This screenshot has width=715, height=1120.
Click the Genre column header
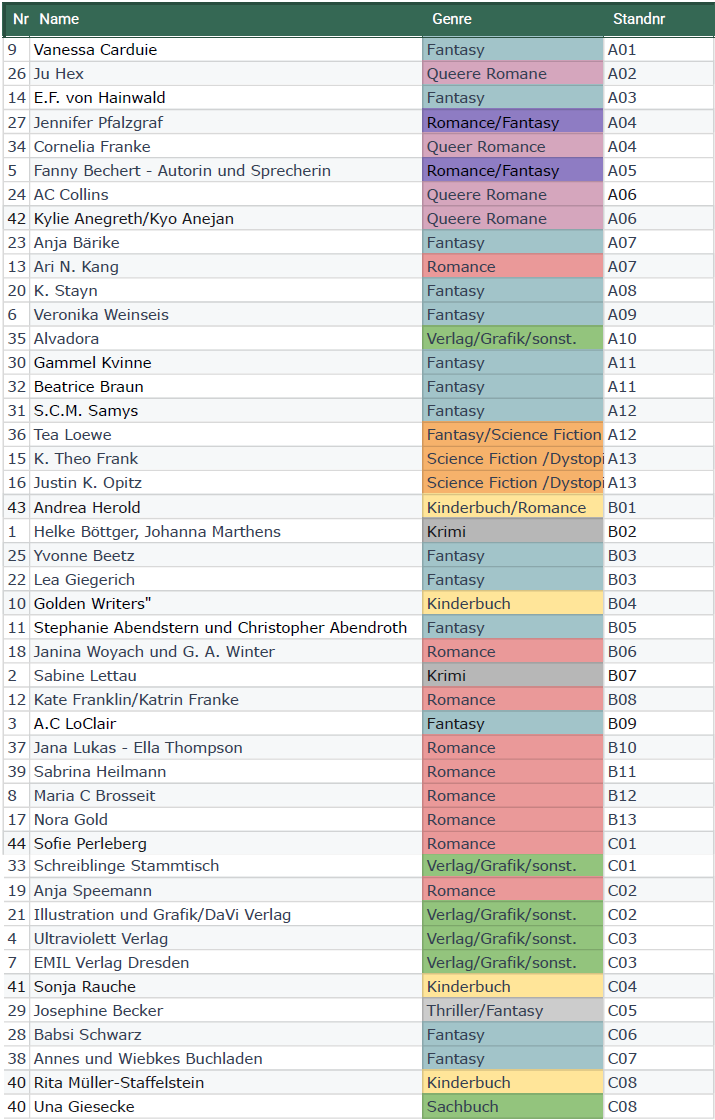(451, 19)
